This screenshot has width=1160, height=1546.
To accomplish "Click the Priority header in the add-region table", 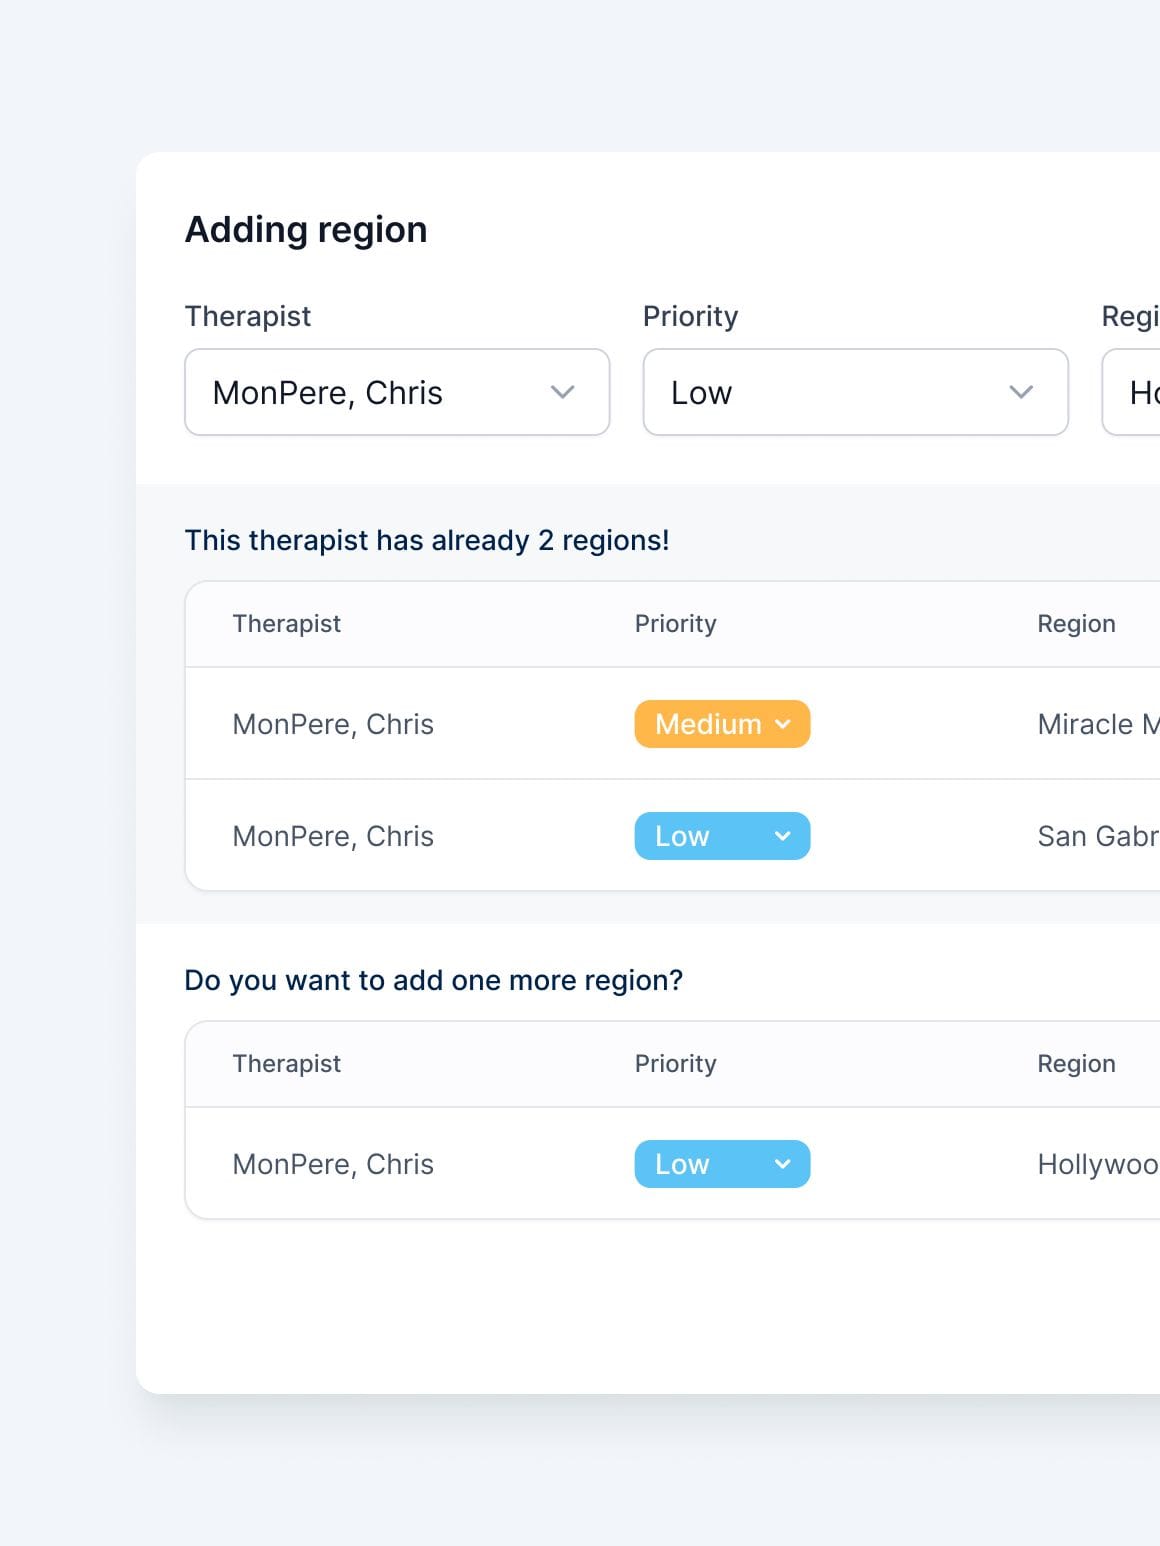I will (676, 1064).
